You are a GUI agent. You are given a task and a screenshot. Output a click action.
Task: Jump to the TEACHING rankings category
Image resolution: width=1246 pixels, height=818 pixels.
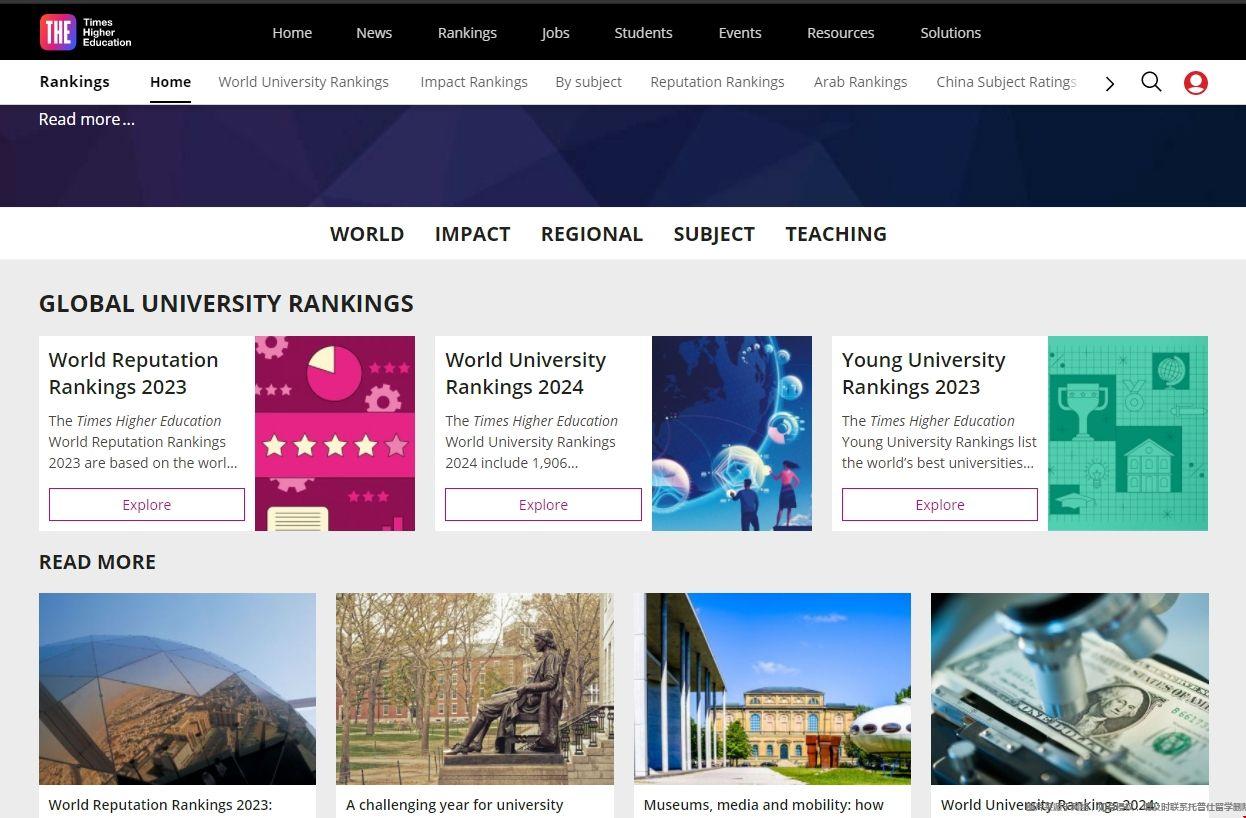836,234
